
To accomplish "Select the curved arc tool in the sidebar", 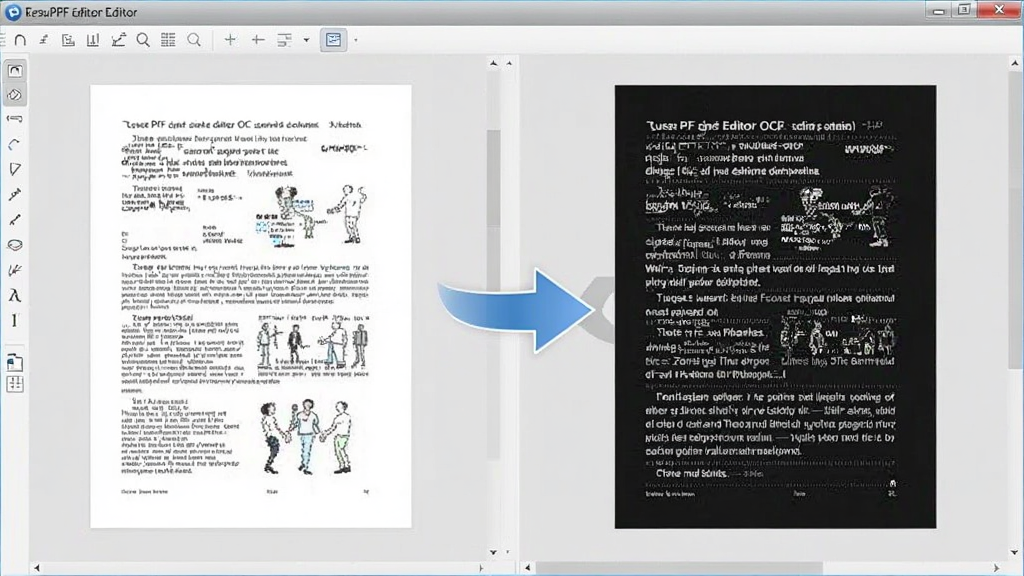I will [x=14, y=144].
